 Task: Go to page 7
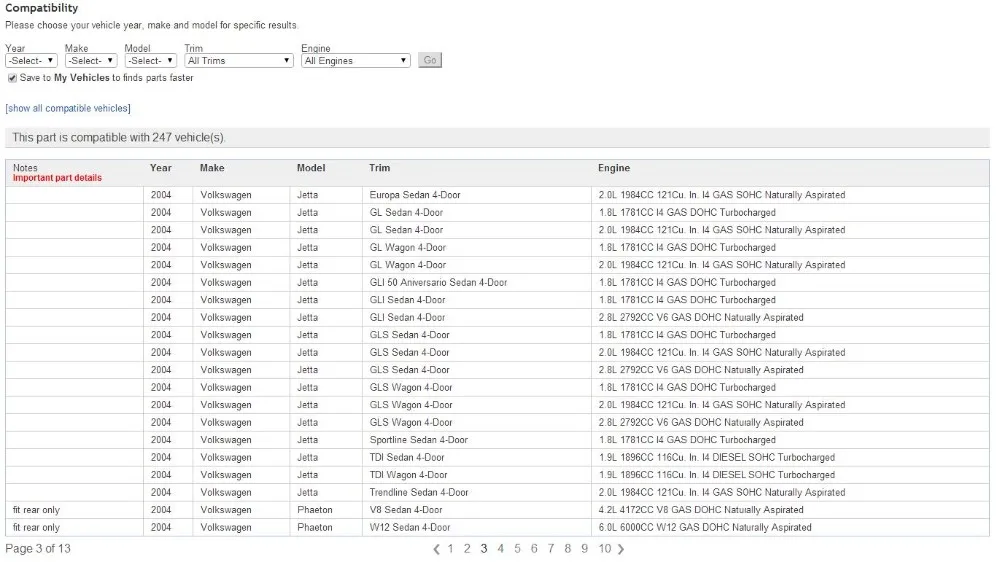[x=550, y=549]
